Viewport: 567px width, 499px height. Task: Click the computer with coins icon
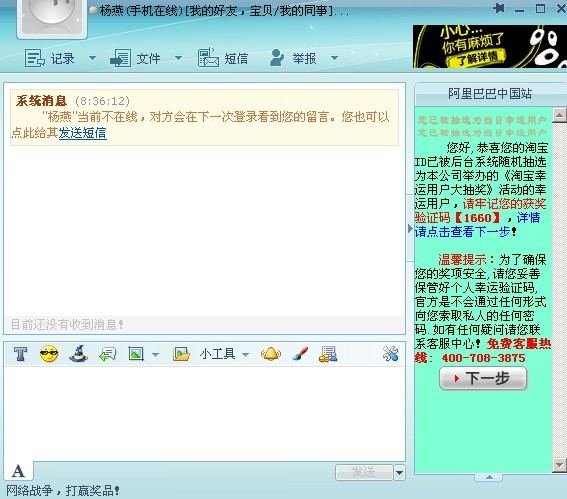(328, 354)
